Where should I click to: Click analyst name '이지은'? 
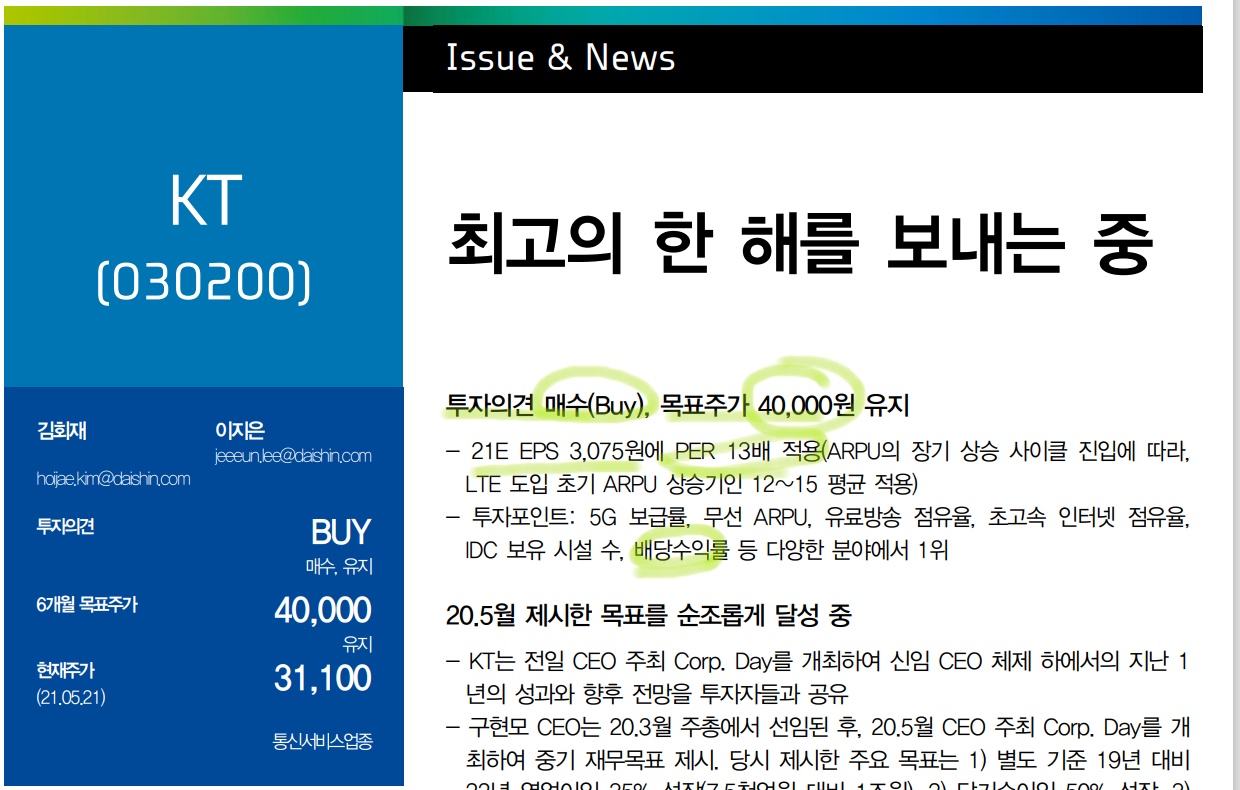[240, 432]
